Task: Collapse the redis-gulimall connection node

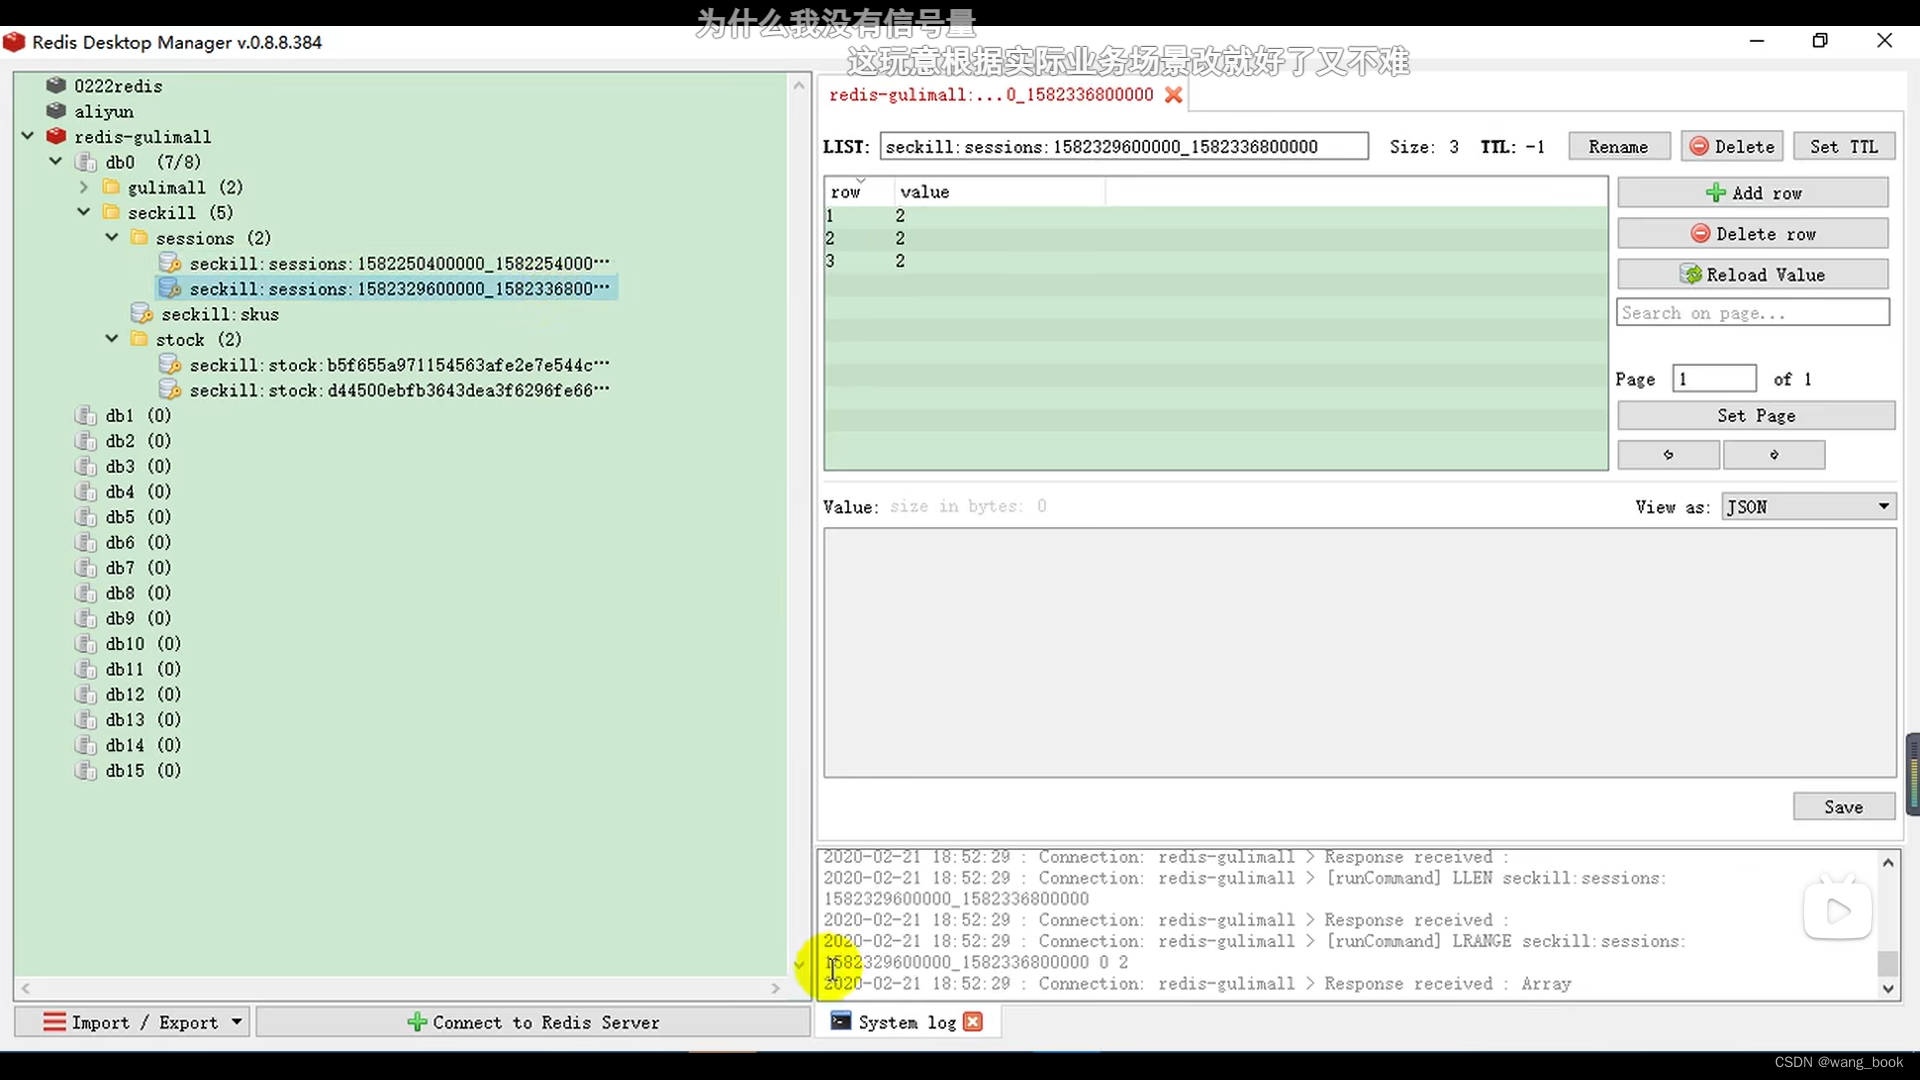Action: [x=28, y=136]
